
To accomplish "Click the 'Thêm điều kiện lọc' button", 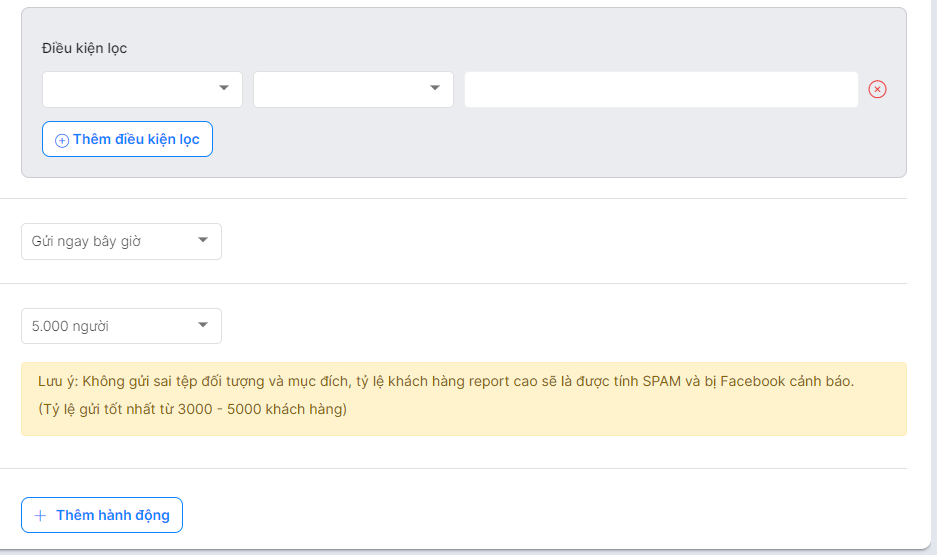I will point(127,139).
